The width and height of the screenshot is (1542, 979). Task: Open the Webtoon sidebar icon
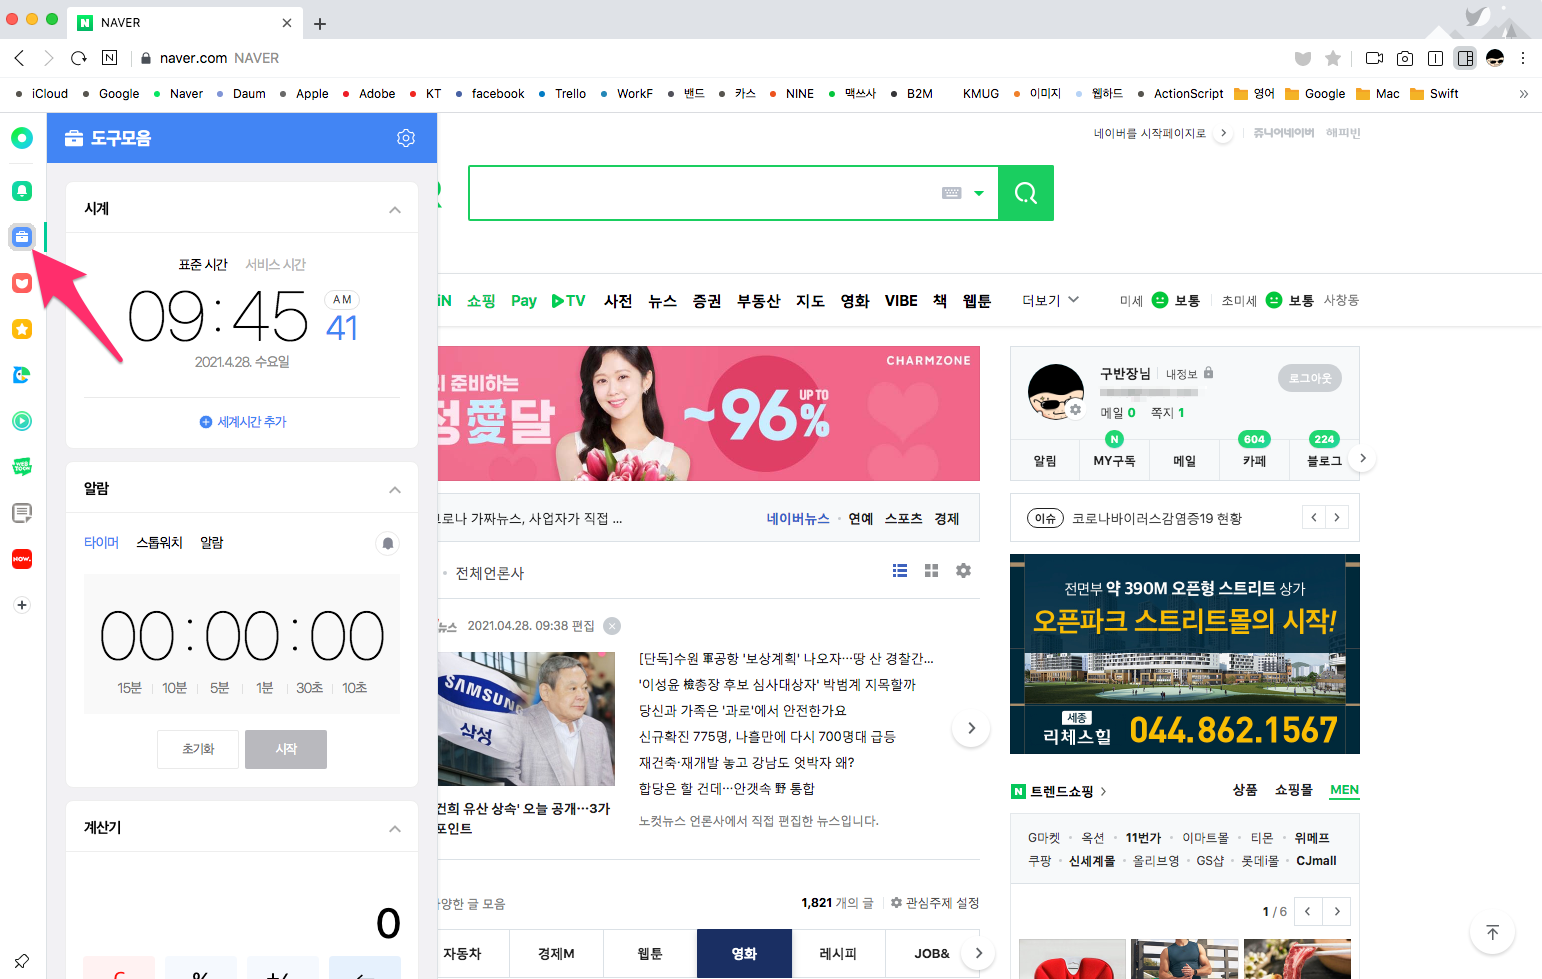[x=22, y=467]
